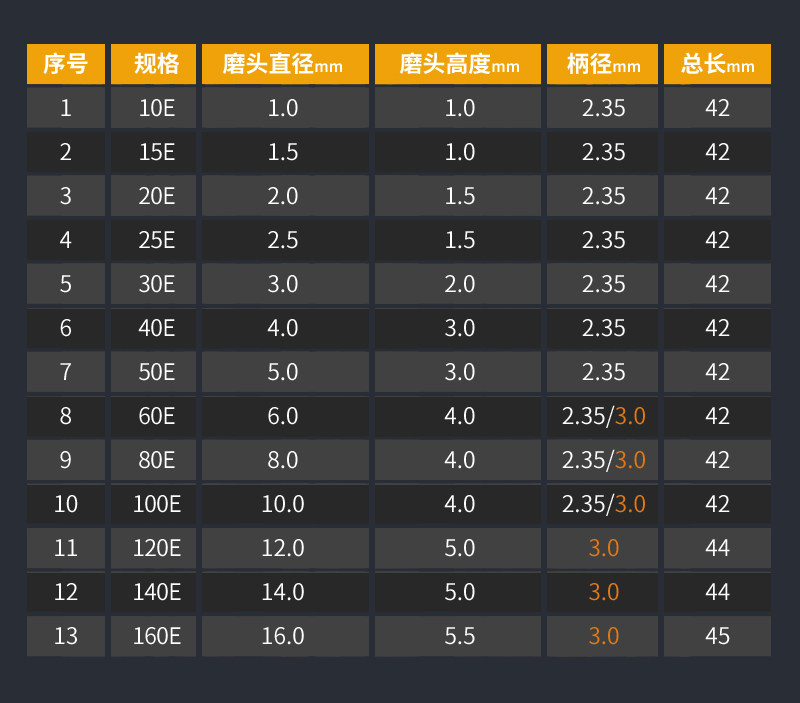The image size is (800, 703).
Task: Click the 总长mm column header
Action: click(717, 65)
